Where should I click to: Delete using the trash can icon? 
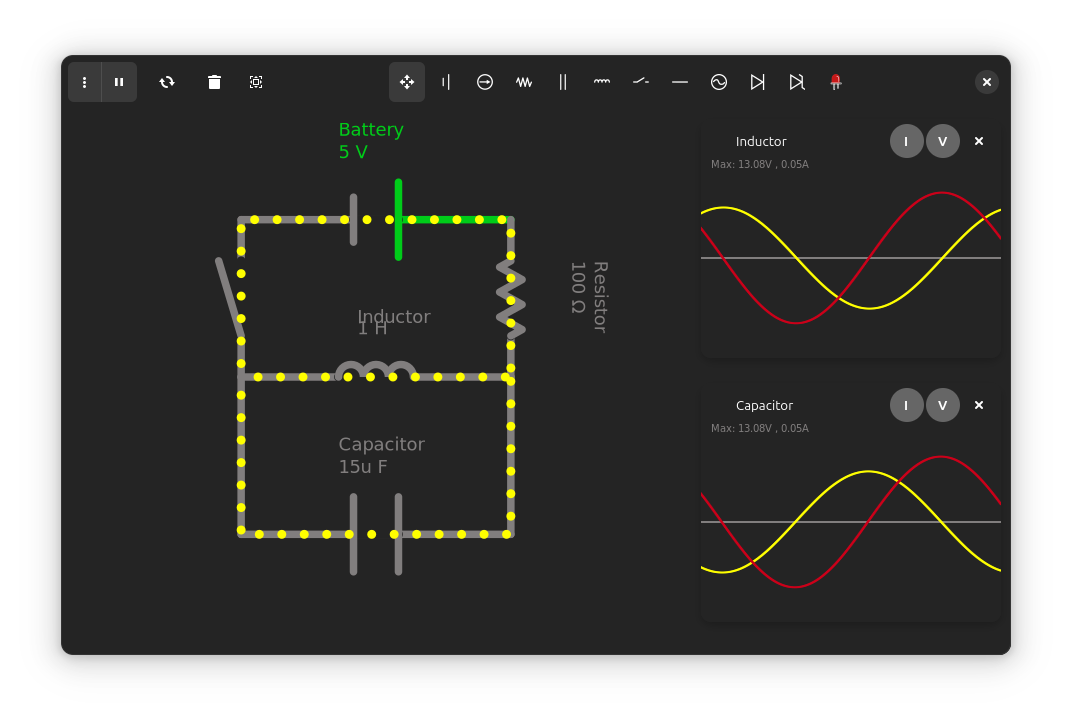pos(214,82)
